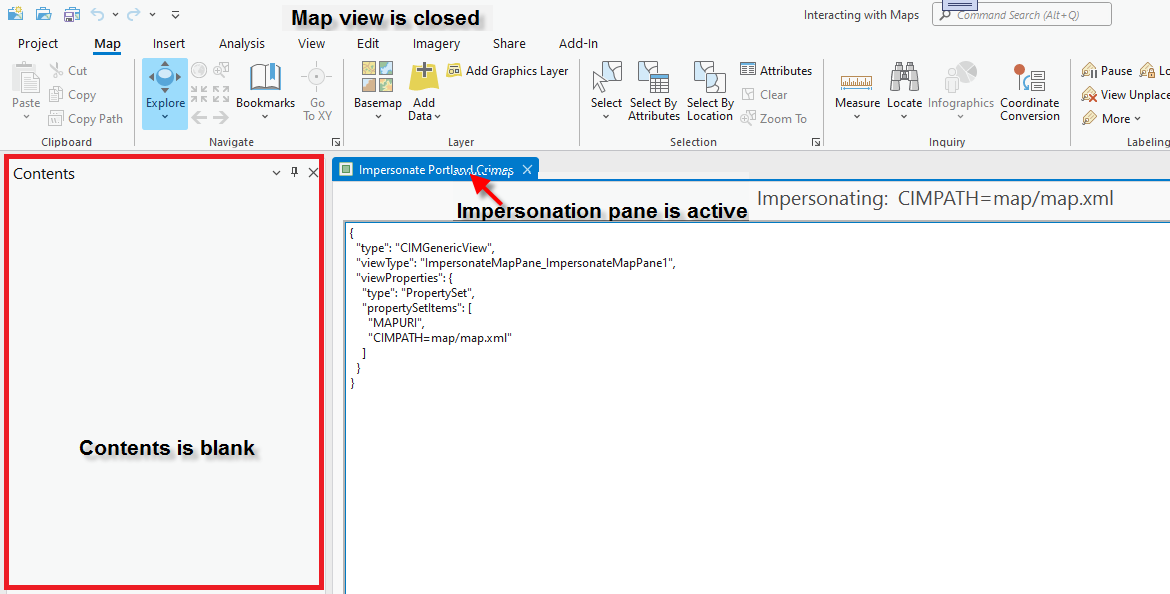Click the Command Search field
Viewport: 1170px width, 594px height.
(x=1022, y=14)
